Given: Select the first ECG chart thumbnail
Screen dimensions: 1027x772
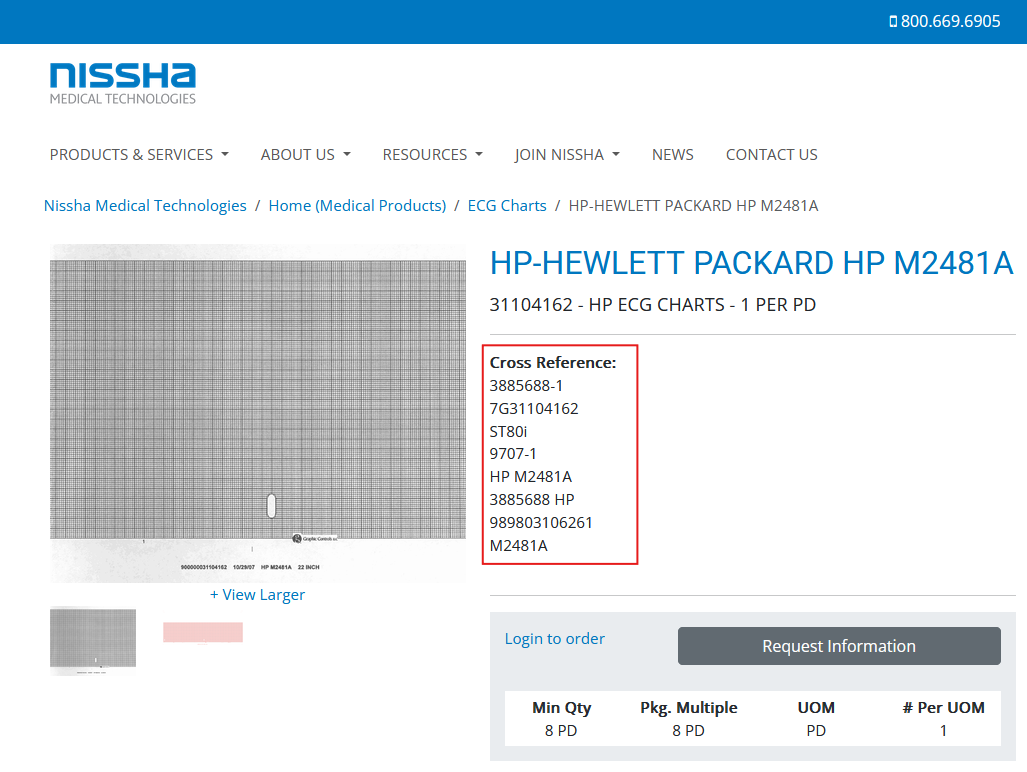Looking at the screenshot, I should coord(93,641).
